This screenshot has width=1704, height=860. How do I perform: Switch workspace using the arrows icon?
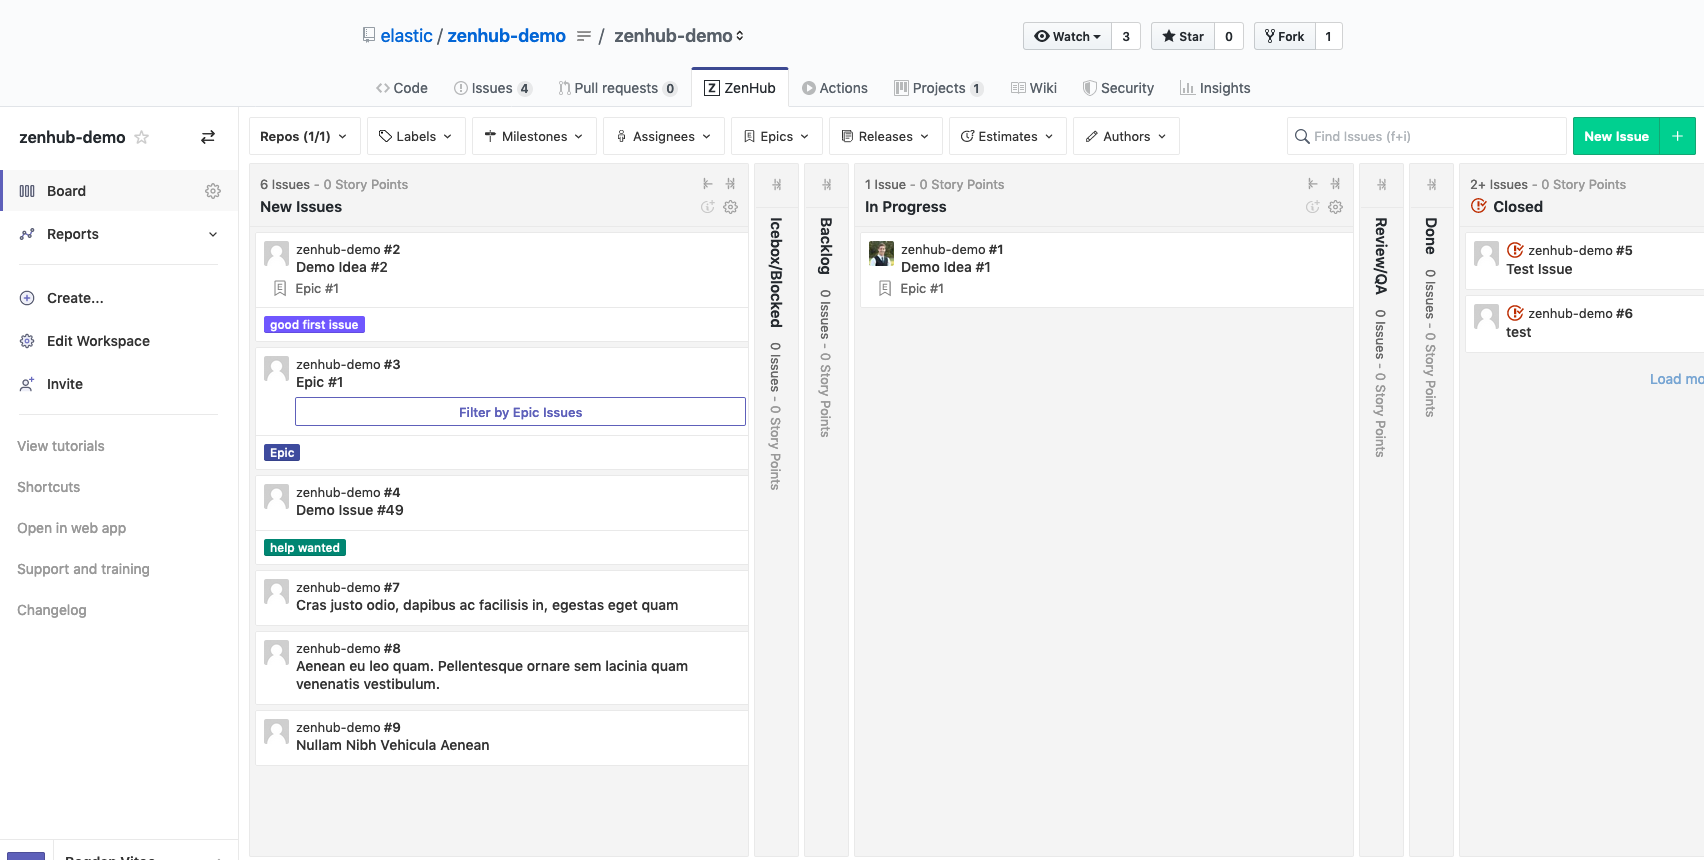point(208,137)
